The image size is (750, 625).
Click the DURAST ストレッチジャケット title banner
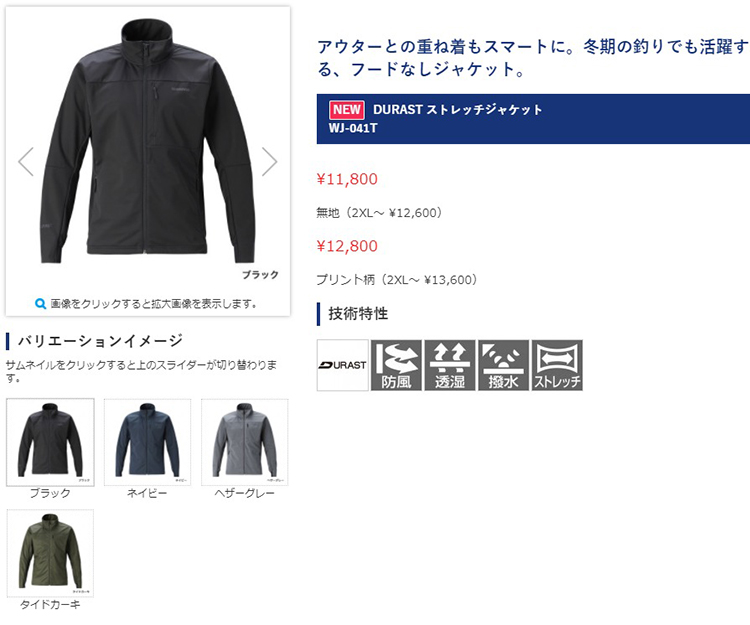tap(533, 119)
